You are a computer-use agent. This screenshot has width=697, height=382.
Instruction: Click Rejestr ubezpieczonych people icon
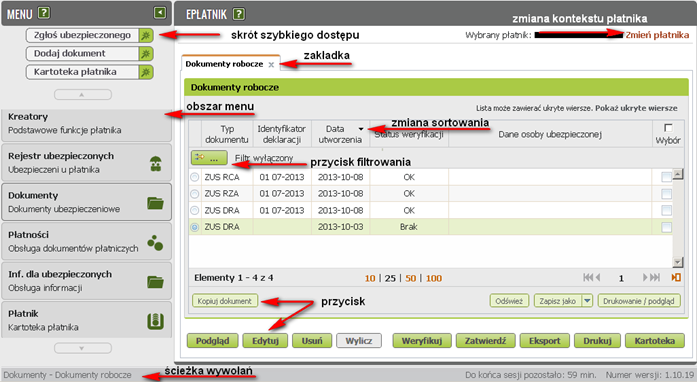coord(156,164)
